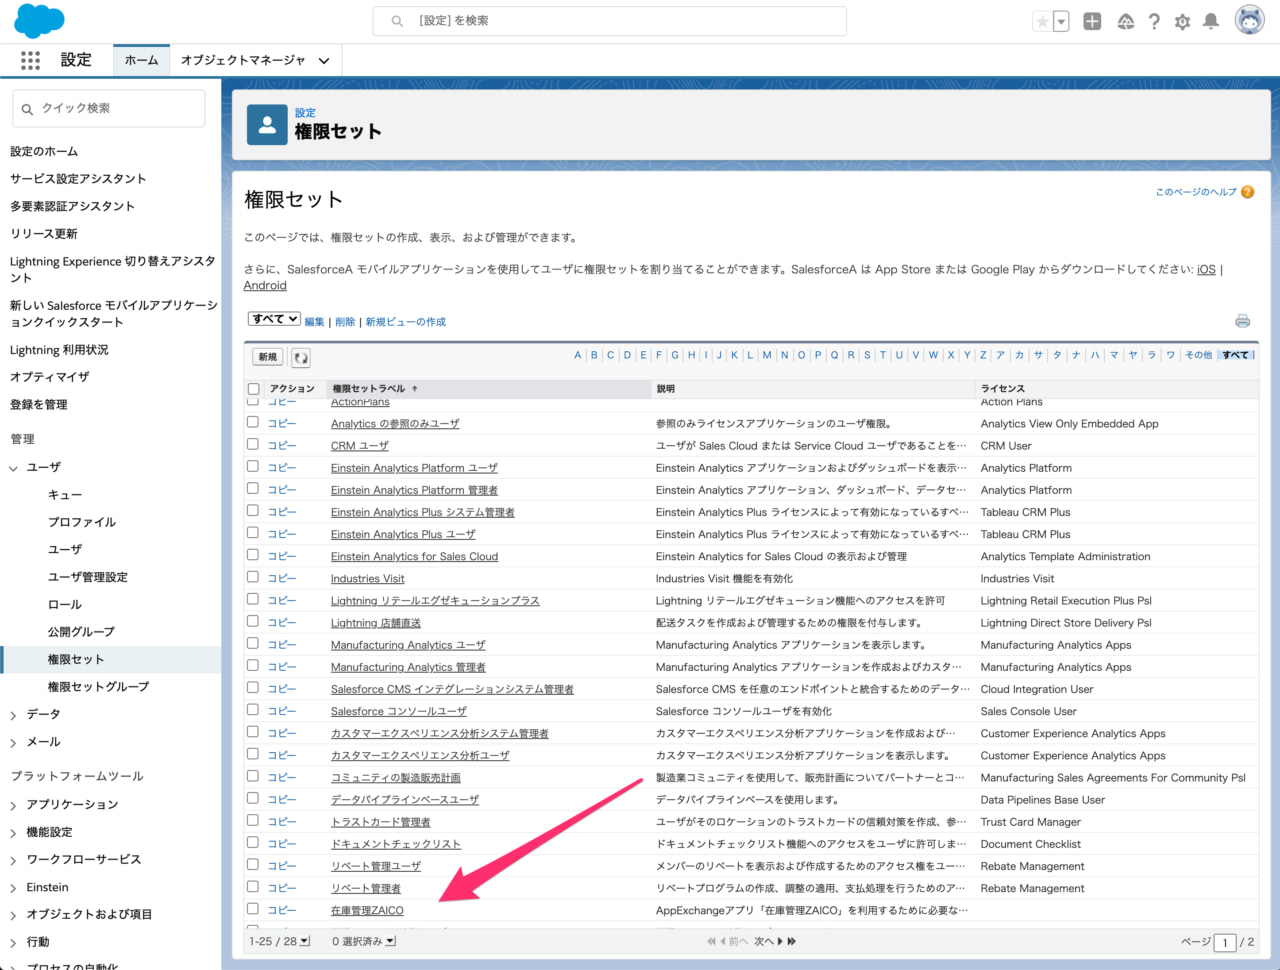The image size is (1280, 970).
Task: Select the ホーム tab
Action: point(141,60)
